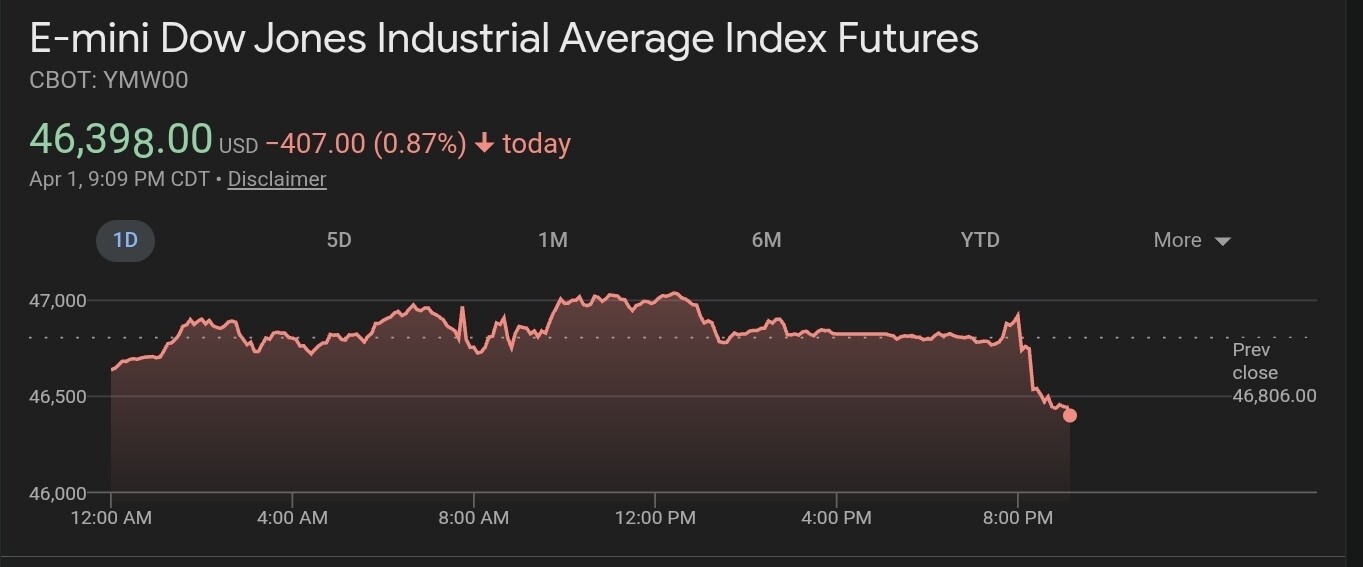Click the 46,398.00 current price
The width and height of the screenshot is (1363, 567).
(x=121, y=139)
